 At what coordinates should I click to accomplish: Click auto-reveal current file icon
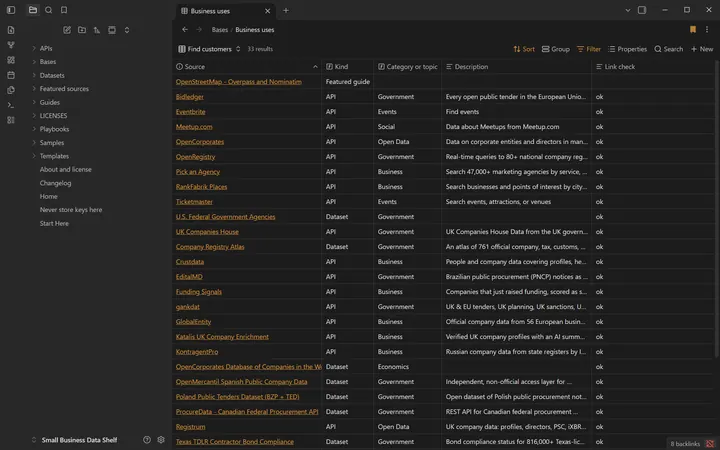coord(112,30)
